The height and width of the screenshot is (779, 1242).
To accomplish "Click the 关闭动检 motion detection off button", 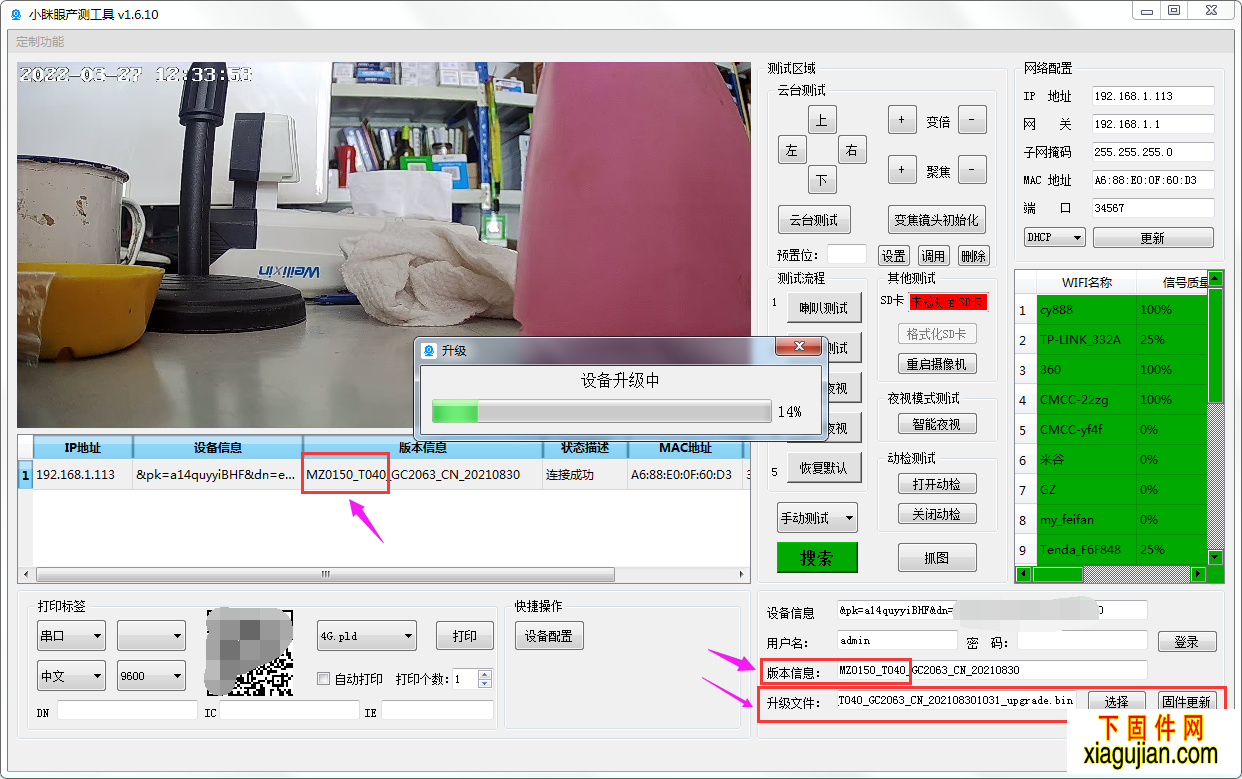I will coord(937,514).
